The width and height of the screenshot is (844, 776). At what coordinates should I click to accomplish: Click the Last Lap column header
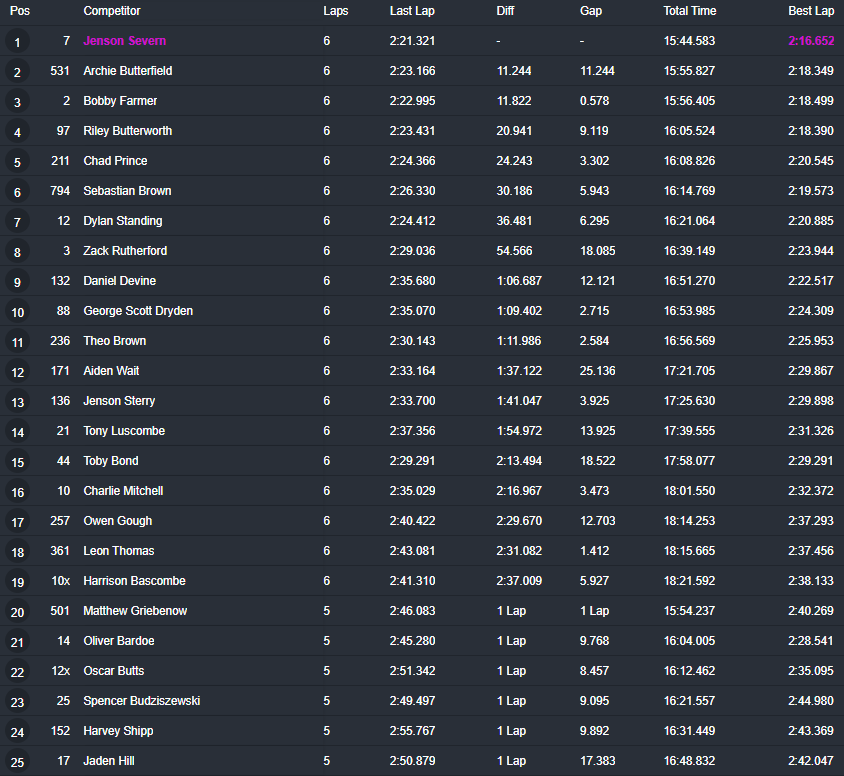(x=412, y=11)
